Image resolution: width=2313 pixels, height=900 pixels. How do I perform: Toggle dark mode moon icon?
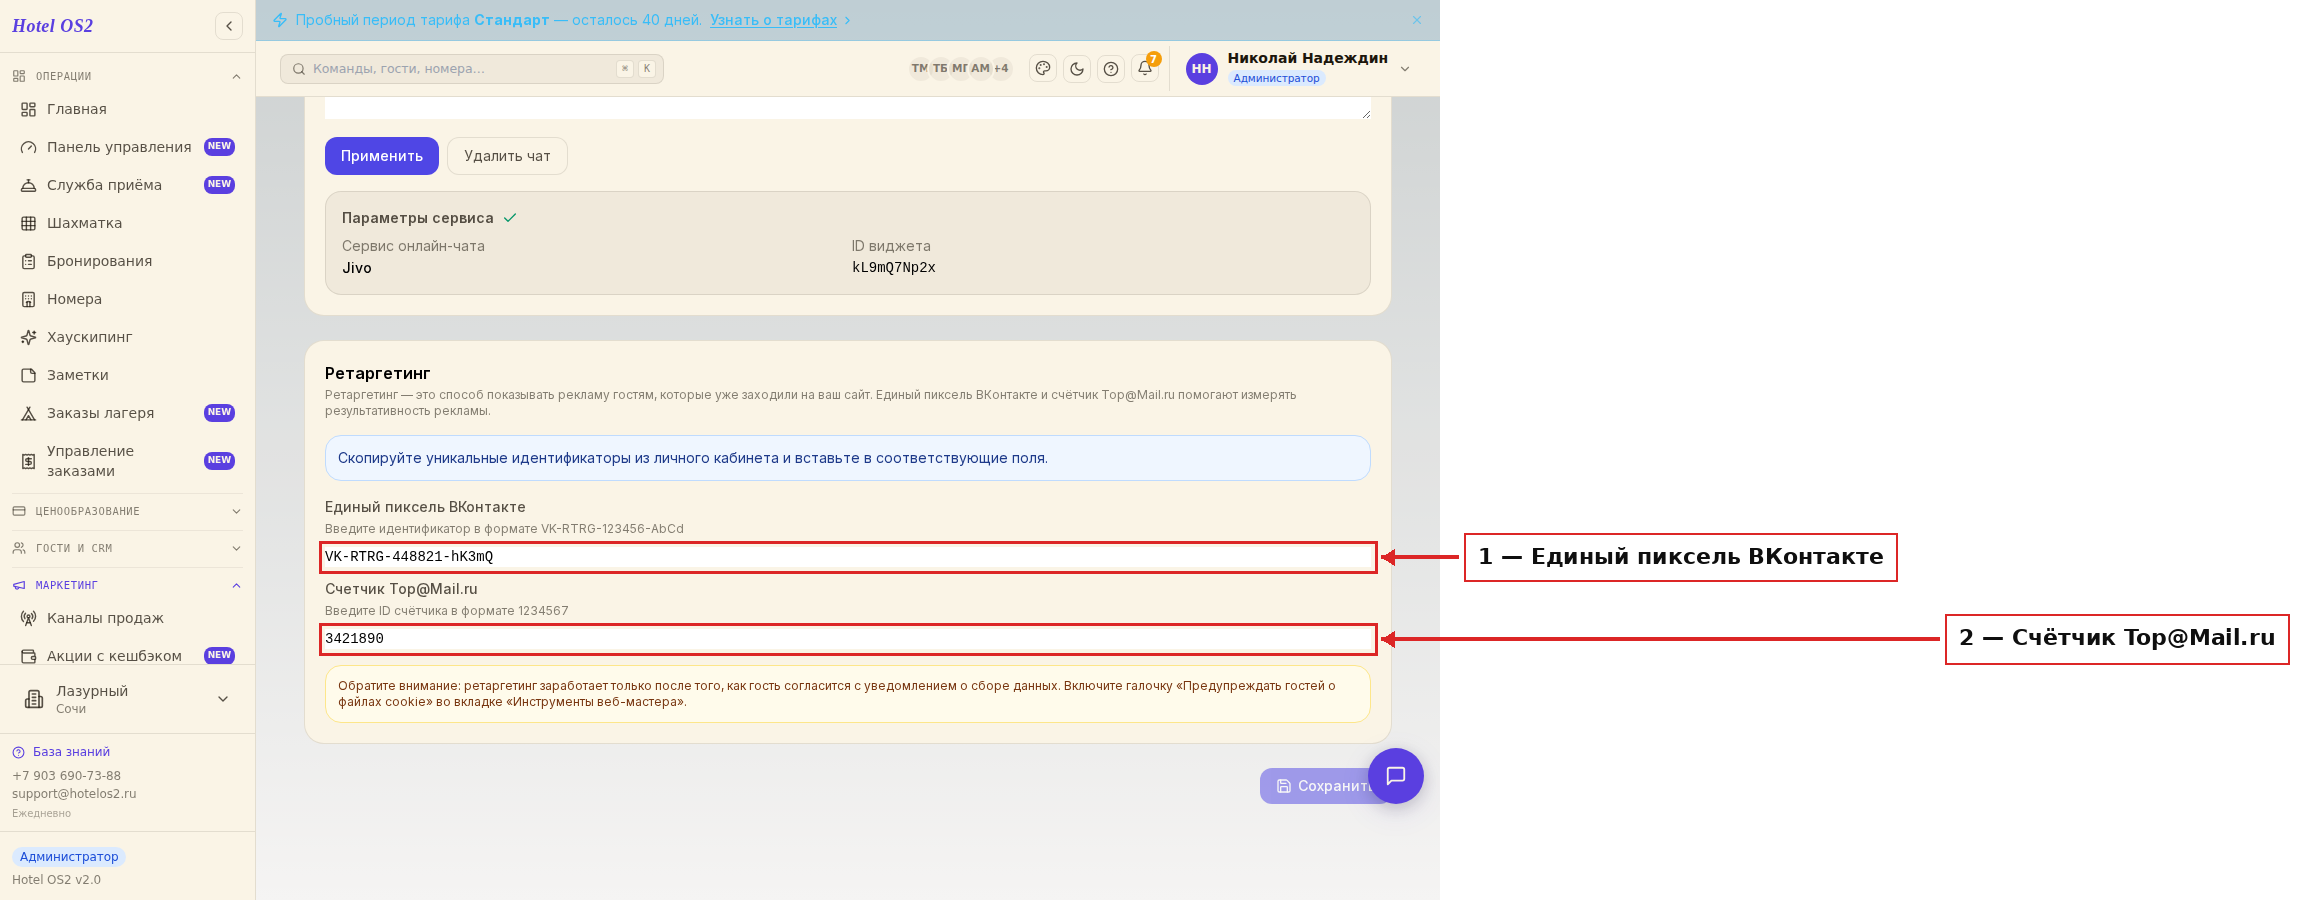click(1077, 69)
